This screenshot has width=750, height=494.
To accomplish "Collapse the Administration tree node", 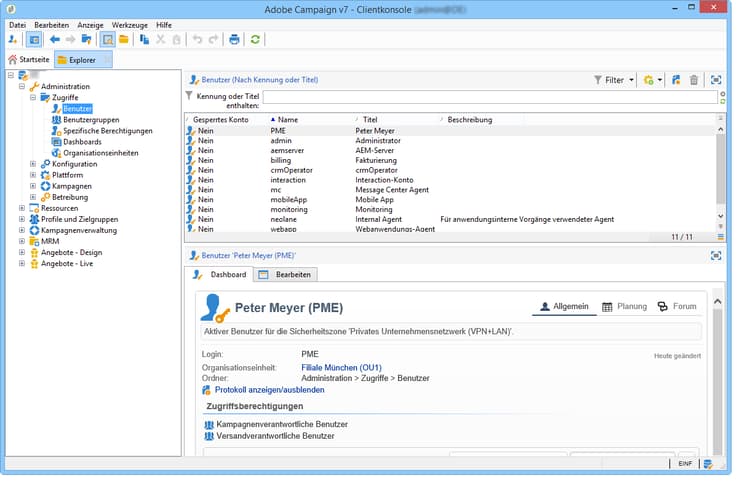I will point(22,87).
